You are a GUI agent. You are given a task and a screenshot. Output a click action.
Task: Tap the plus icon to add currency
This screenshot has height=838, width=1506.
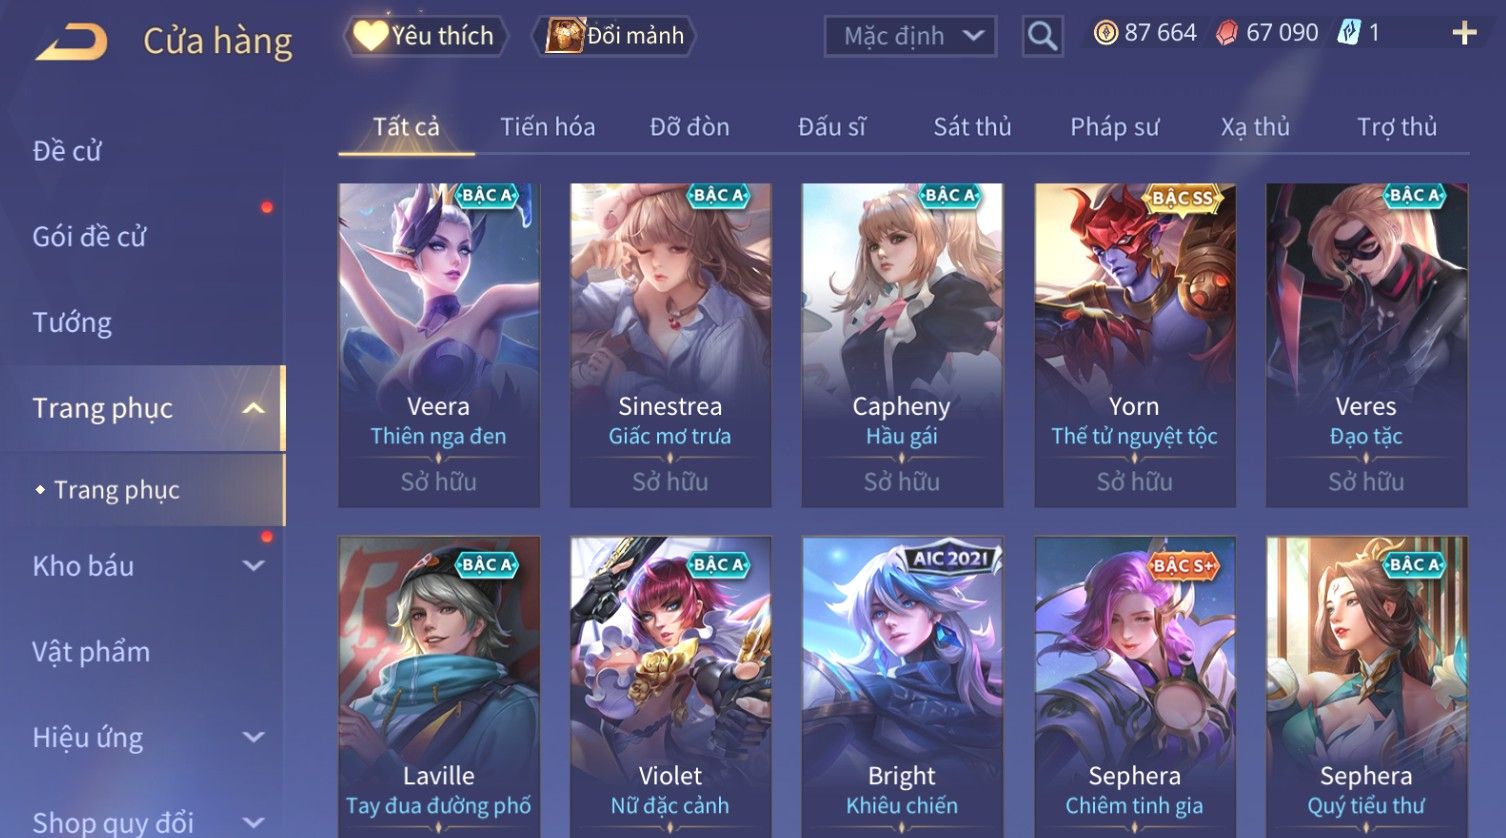tap(1464, 34)
